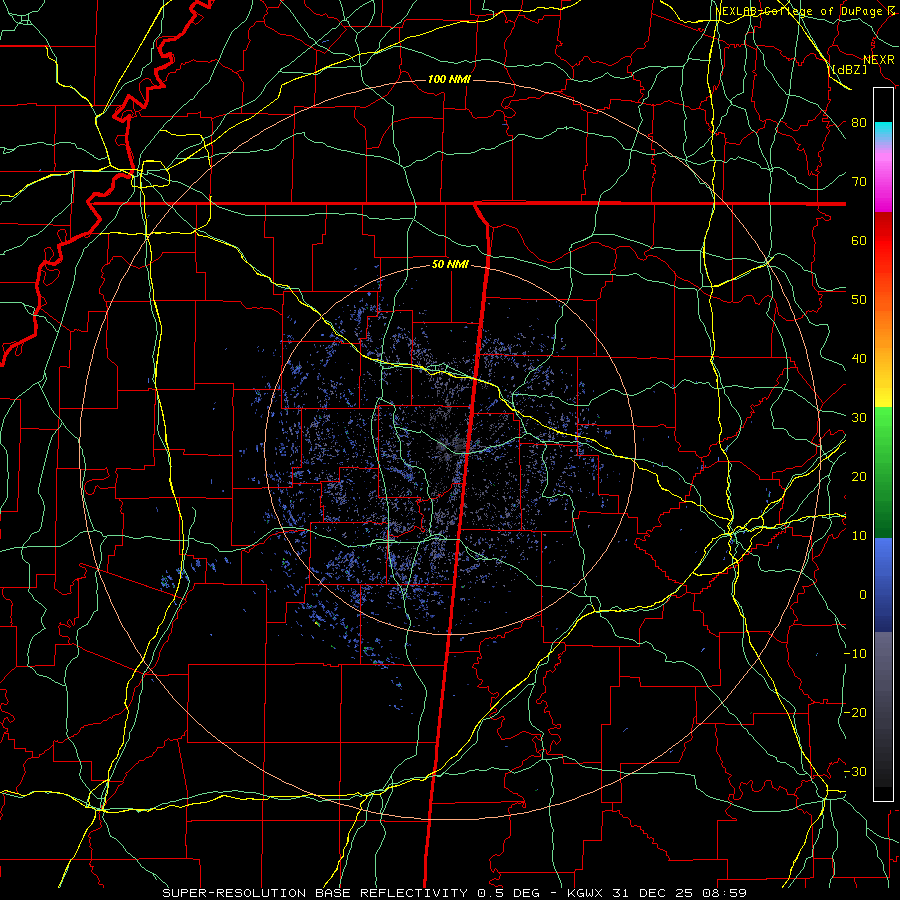Click the bright green band of the color bar
The height and width of the screenshot is (900, 900).
[x=883, y=428]
